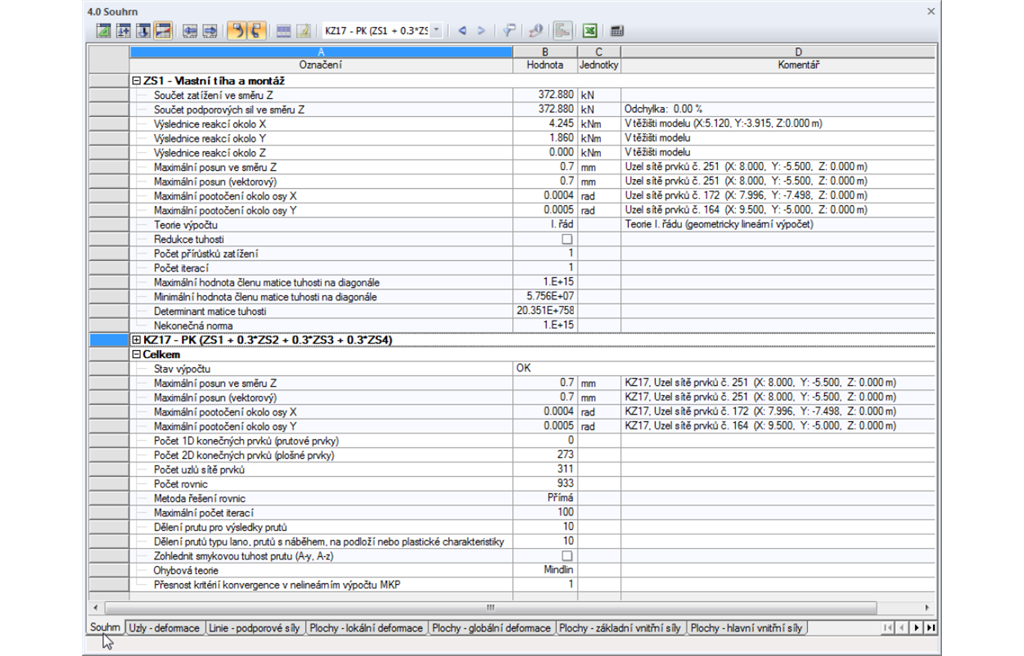1024x656 pixels.
Task: Open the Linie - podporové síly tab
Action: click(x=254, y=628)
